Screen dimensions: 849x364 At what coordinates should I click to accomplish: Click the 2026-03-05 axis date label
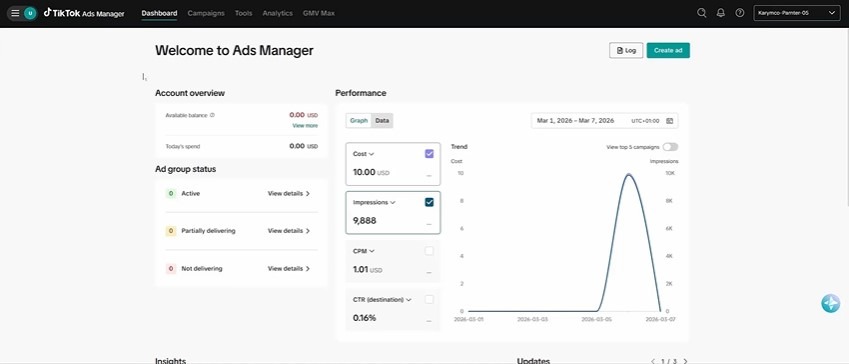click(597, 320)
